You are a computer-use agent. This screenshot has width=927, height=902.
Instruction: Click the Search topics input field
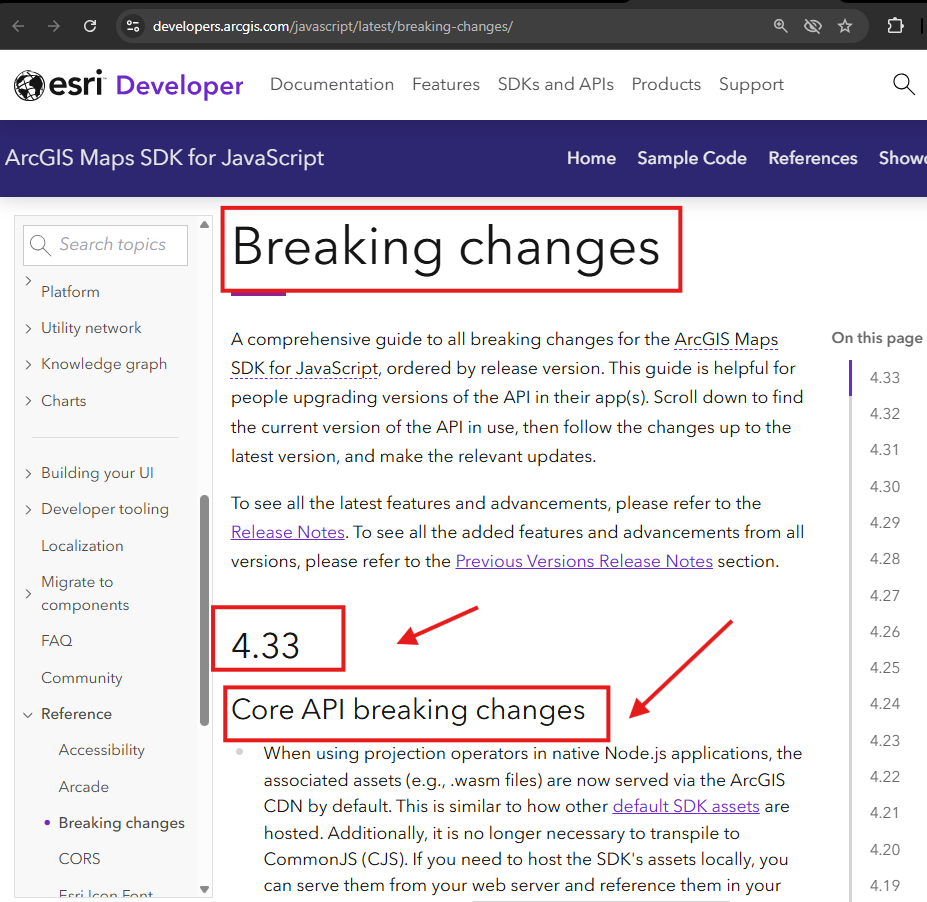click(105, 245)
